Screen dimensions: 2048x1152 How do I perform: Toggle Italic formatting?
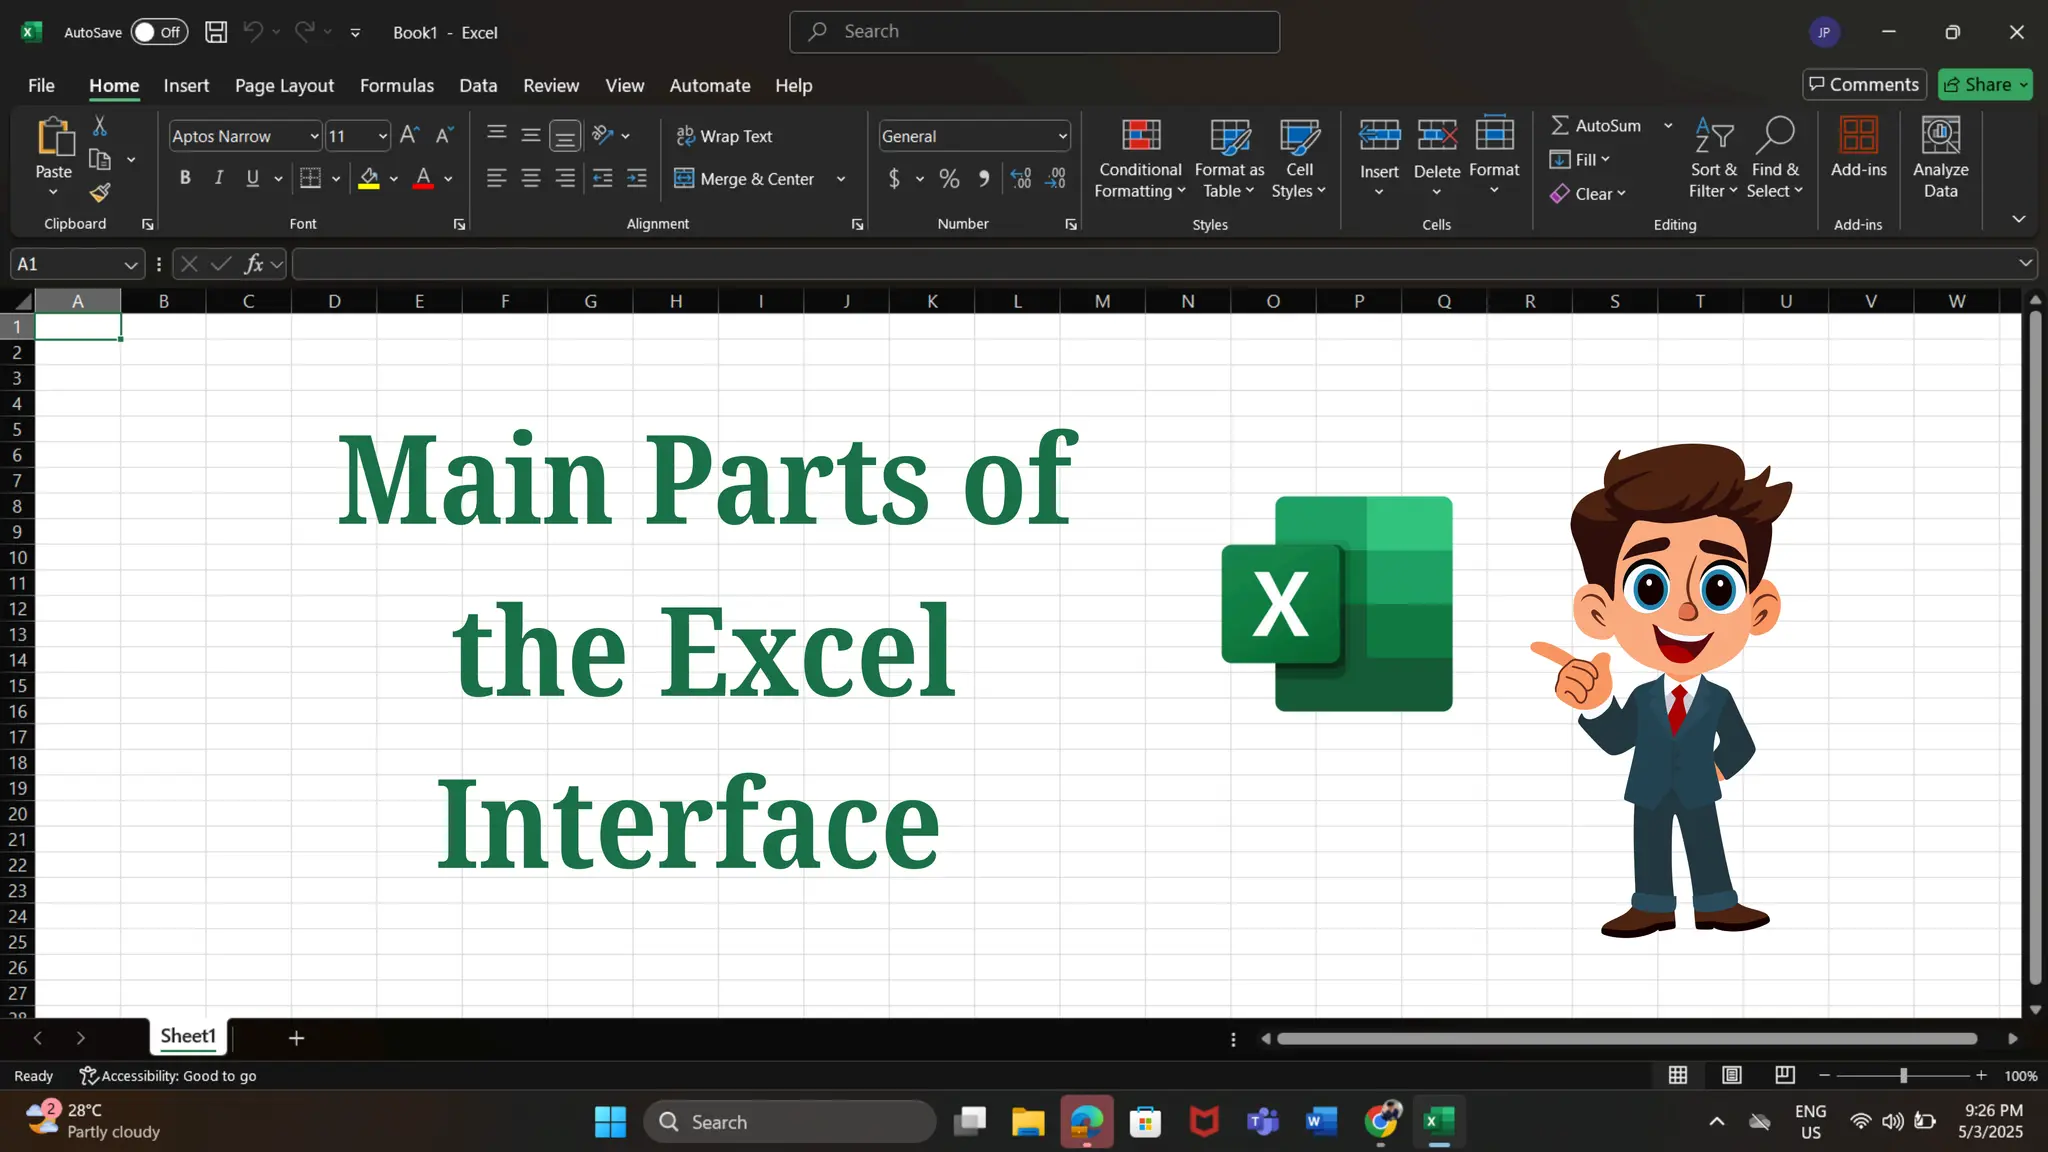click(219, 178)
